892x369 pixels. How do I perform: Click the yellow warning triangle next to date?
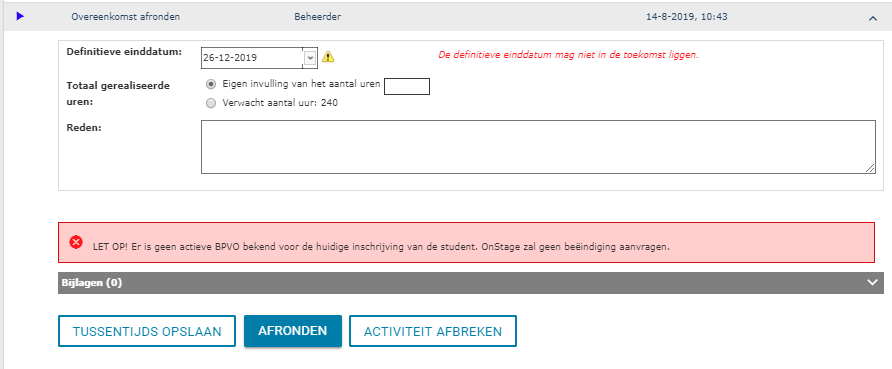coord(328,57)
